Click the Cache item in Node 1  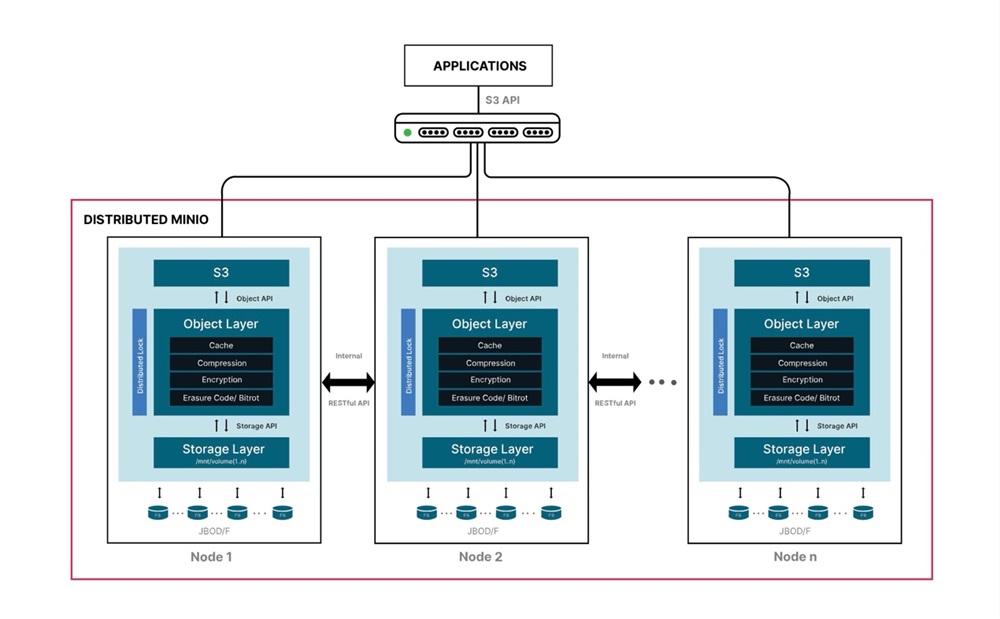coord(221,346)
